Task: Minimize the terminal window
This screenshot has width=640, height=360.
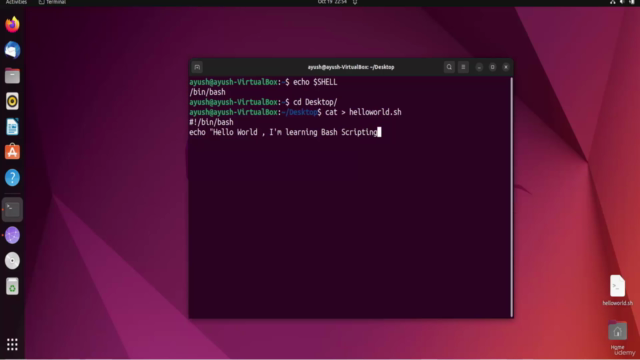Action: [479, 67]
